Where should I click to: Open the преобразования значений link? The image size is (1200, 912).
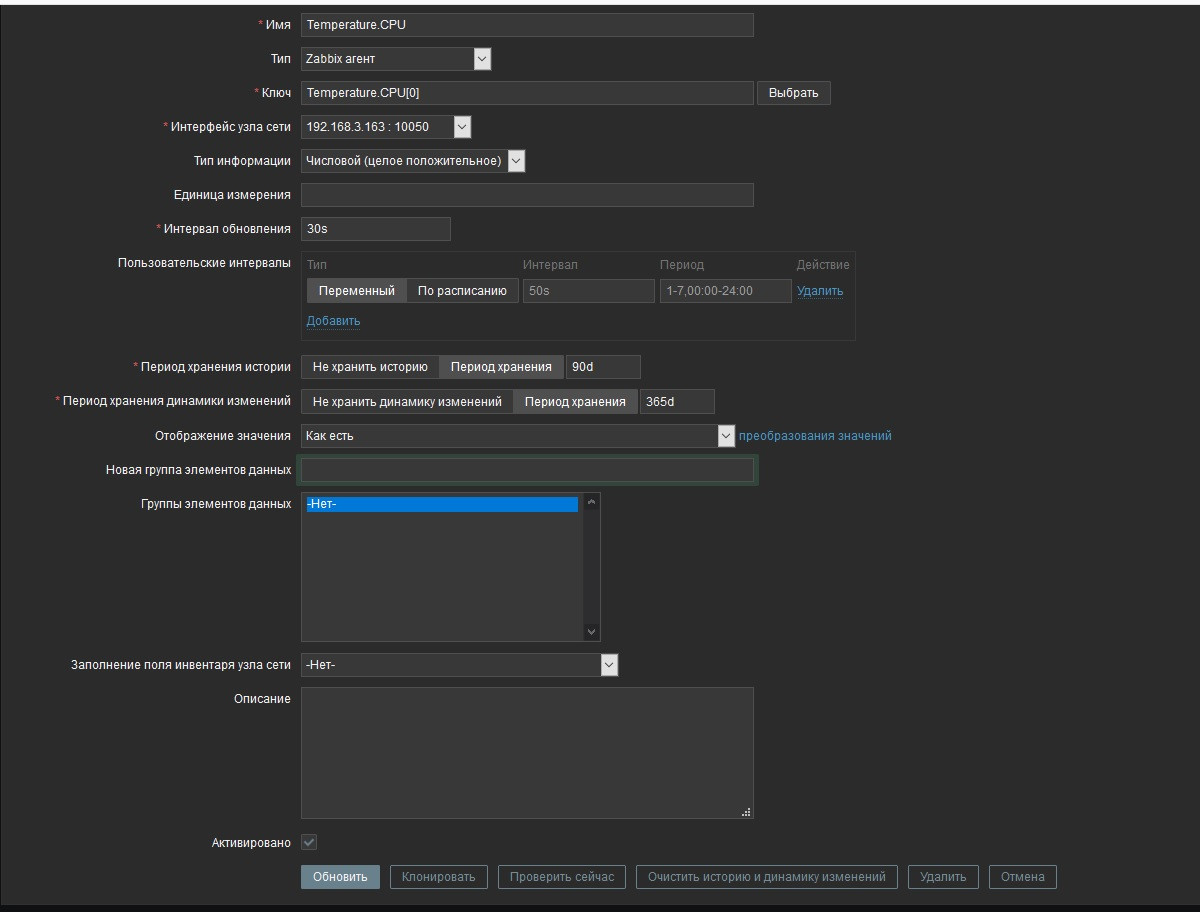815,436
